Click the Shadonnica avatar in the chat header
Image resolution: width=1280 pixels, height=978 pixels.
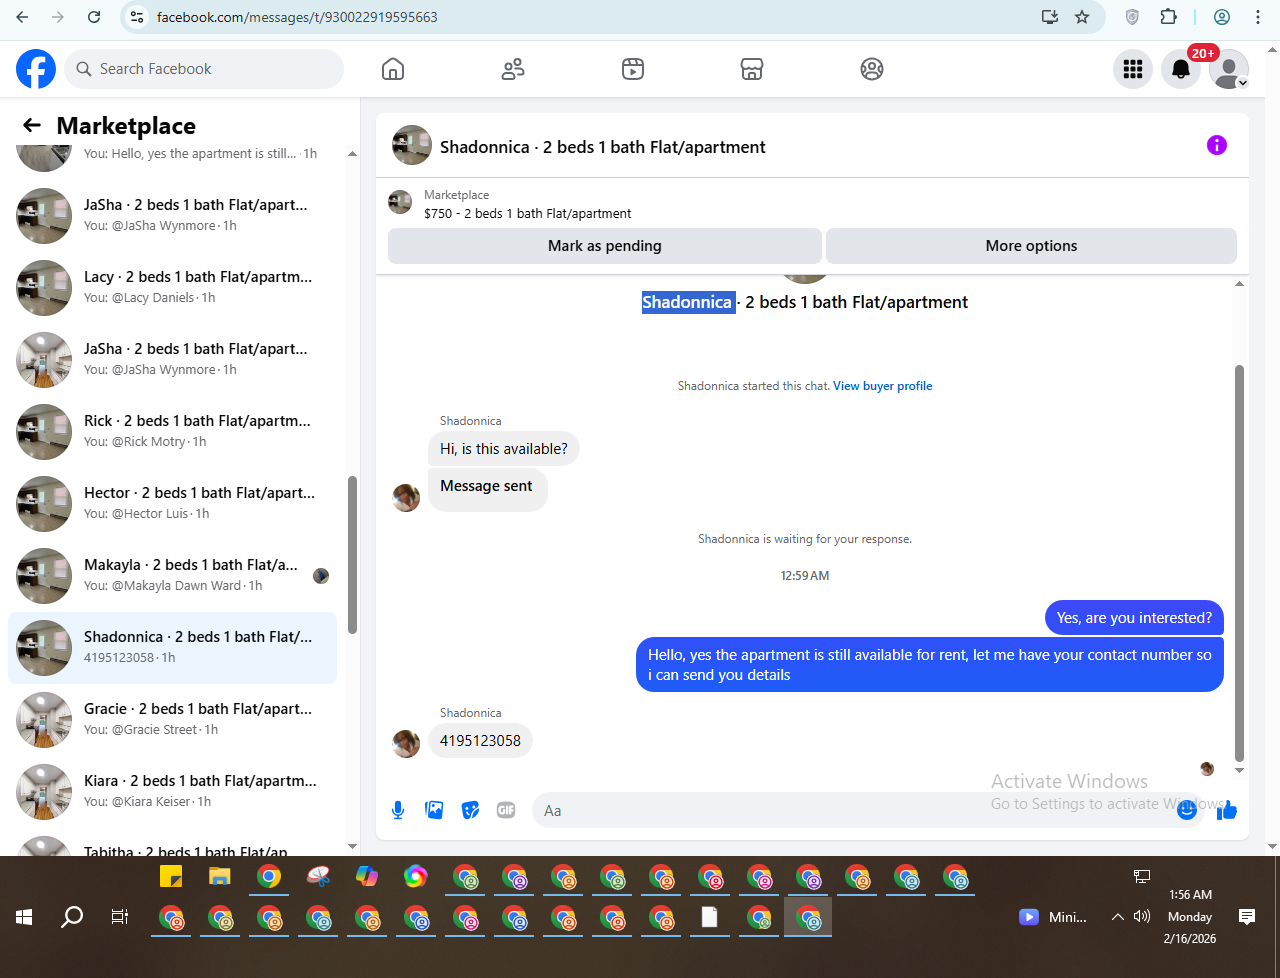click(412, 145)
